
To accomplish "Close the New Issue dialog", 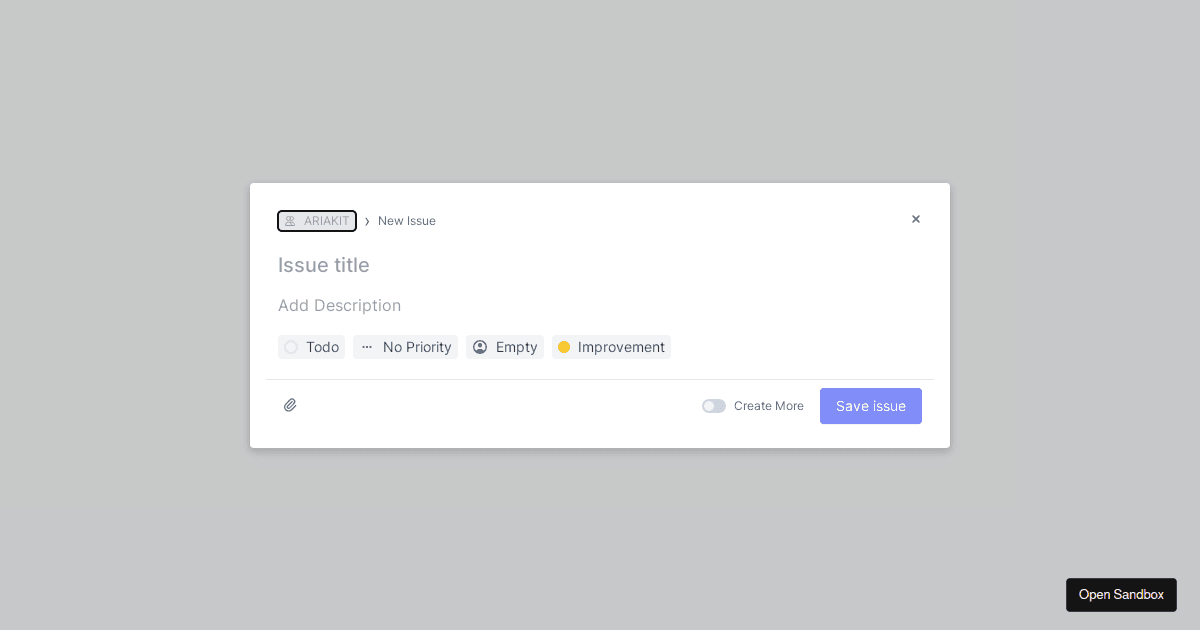I will [x=915, y=219].
